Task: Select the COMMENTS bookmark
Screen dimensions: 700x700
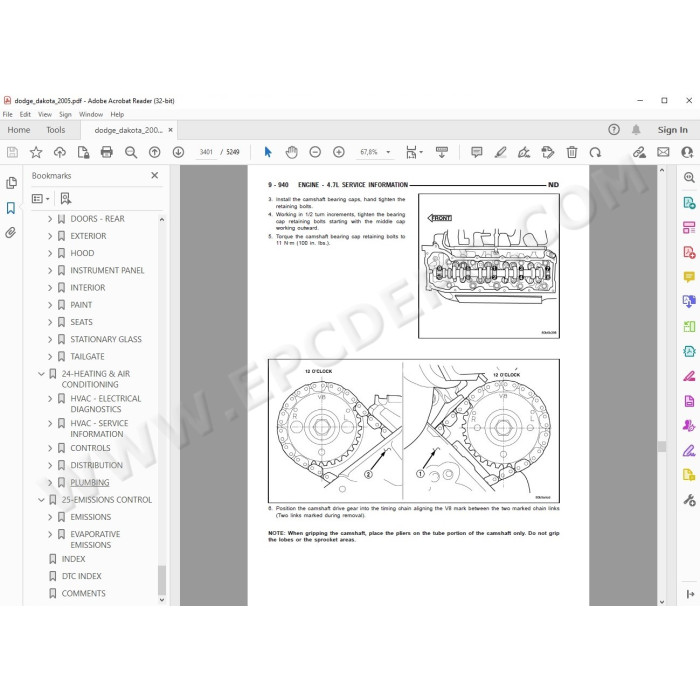Action: coord(83,593)
